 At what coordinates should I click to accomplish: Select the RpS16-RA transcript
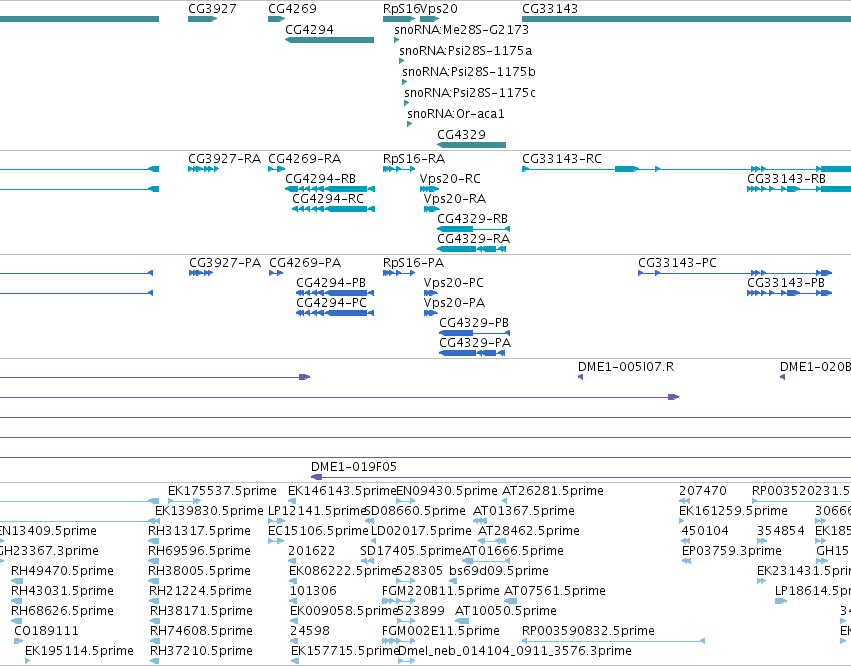click(x=399, y=169)
